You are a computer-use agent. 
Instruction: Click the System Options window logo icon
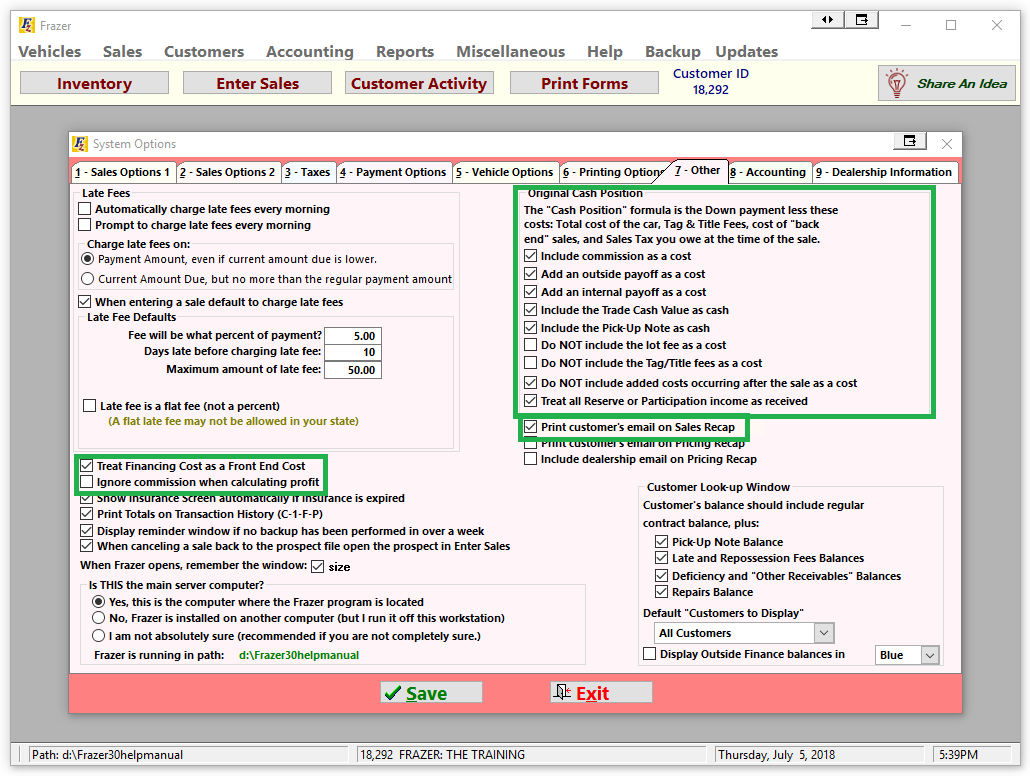coord(80,144)
